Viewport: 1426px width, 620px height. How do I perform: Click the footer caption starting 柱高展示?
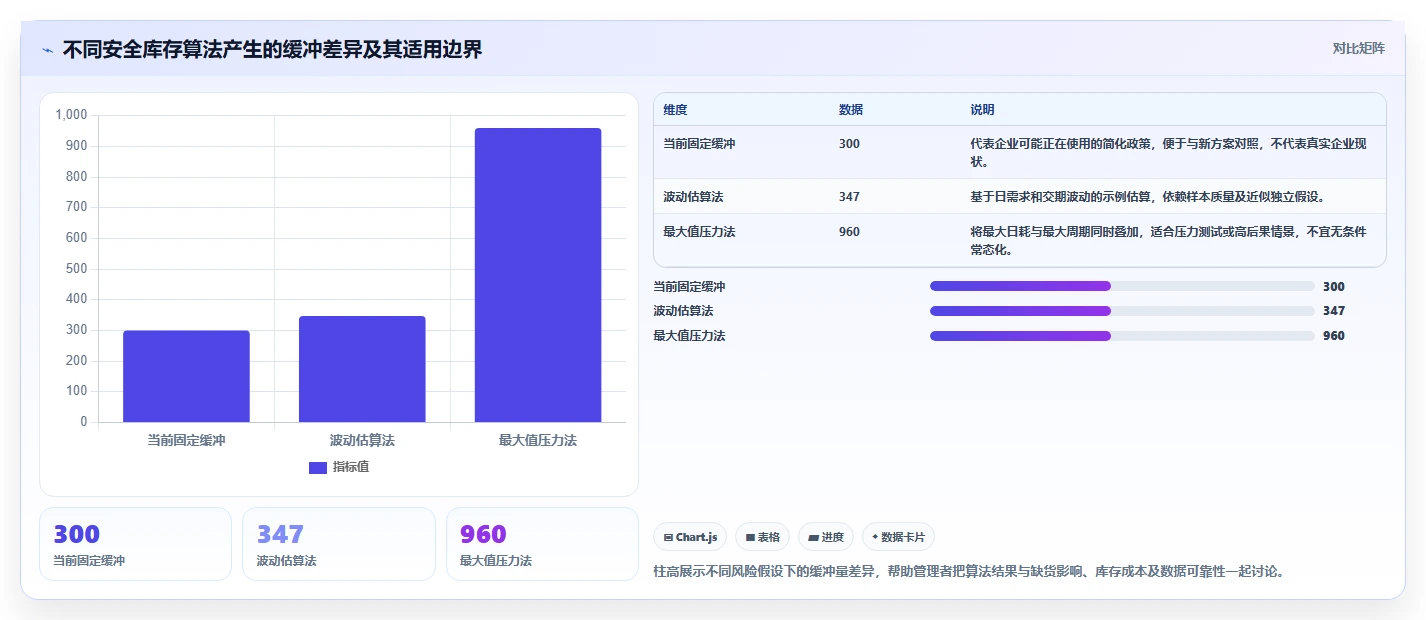968,572
